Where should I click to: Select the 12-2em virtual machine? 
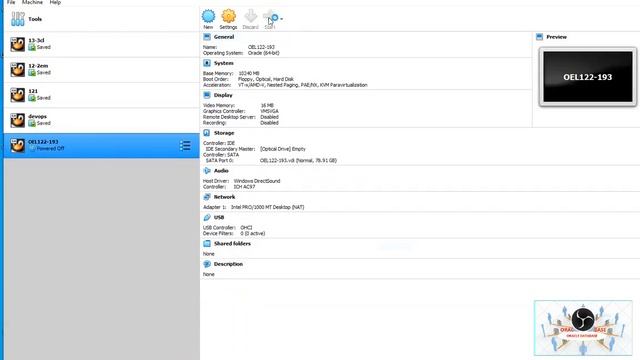(x=102, y=69)
